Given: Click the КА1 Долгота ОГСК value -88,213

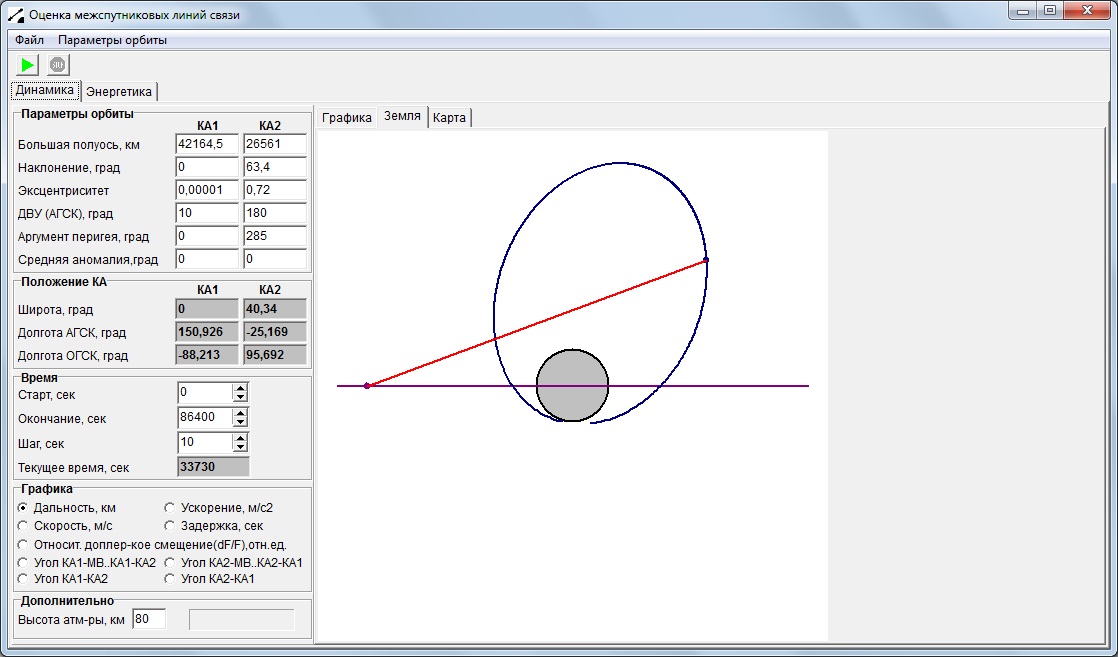Looking at the screenshot, I should 207,355.
